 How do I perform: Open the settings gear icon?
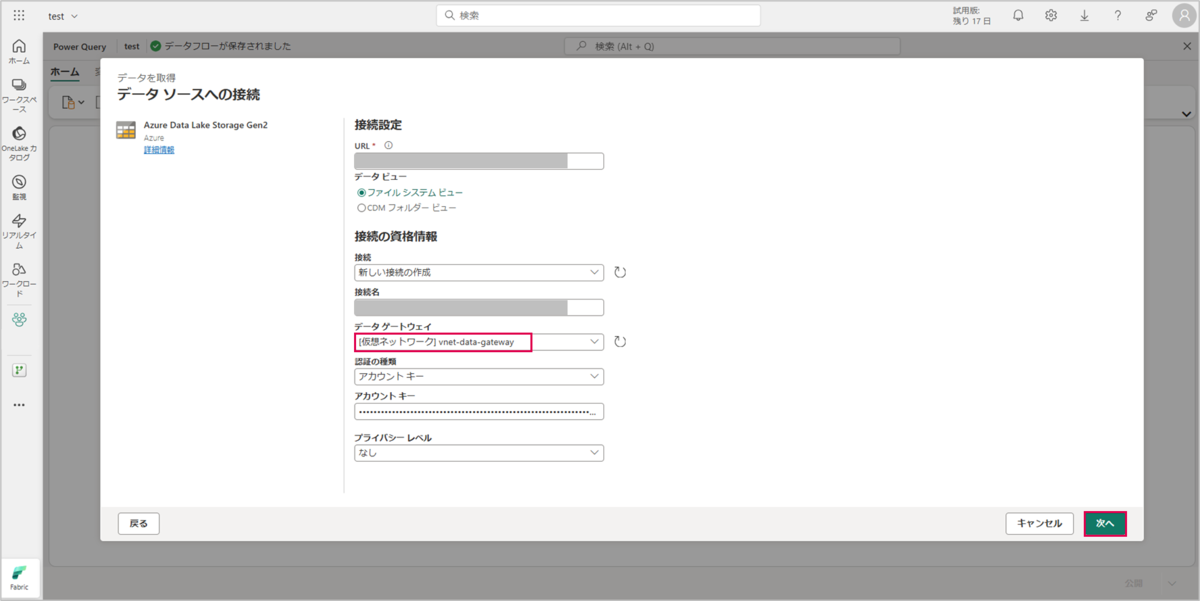(1051, 16)
